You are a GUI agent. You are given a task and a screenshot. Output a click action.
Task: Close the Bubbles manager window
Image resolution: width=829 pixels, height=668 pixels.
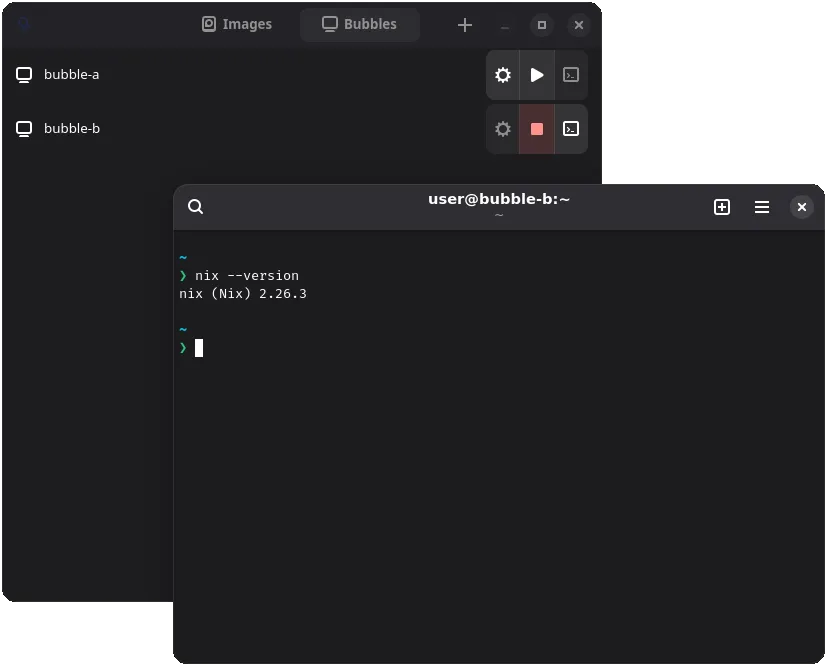pyautogui.click(x=578, y=25)
